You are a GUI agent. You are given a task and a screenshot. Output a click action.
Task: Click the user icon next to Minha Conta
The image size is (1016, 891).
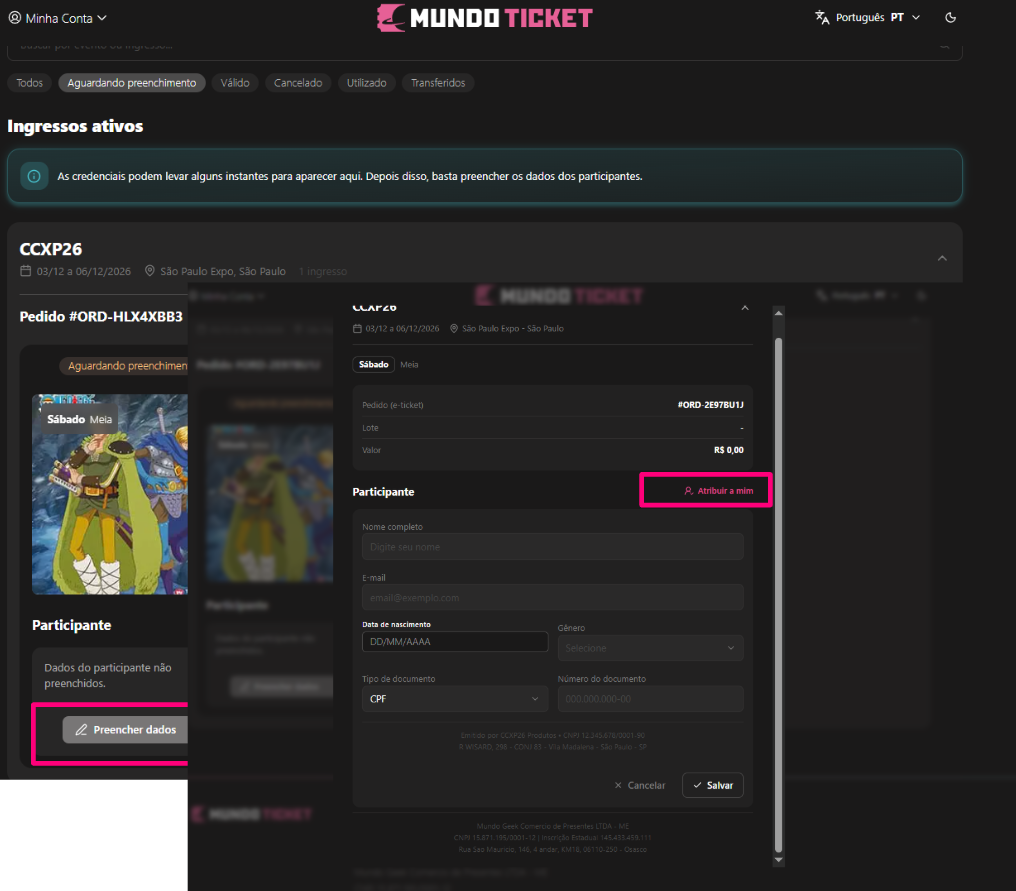point(15,17)
